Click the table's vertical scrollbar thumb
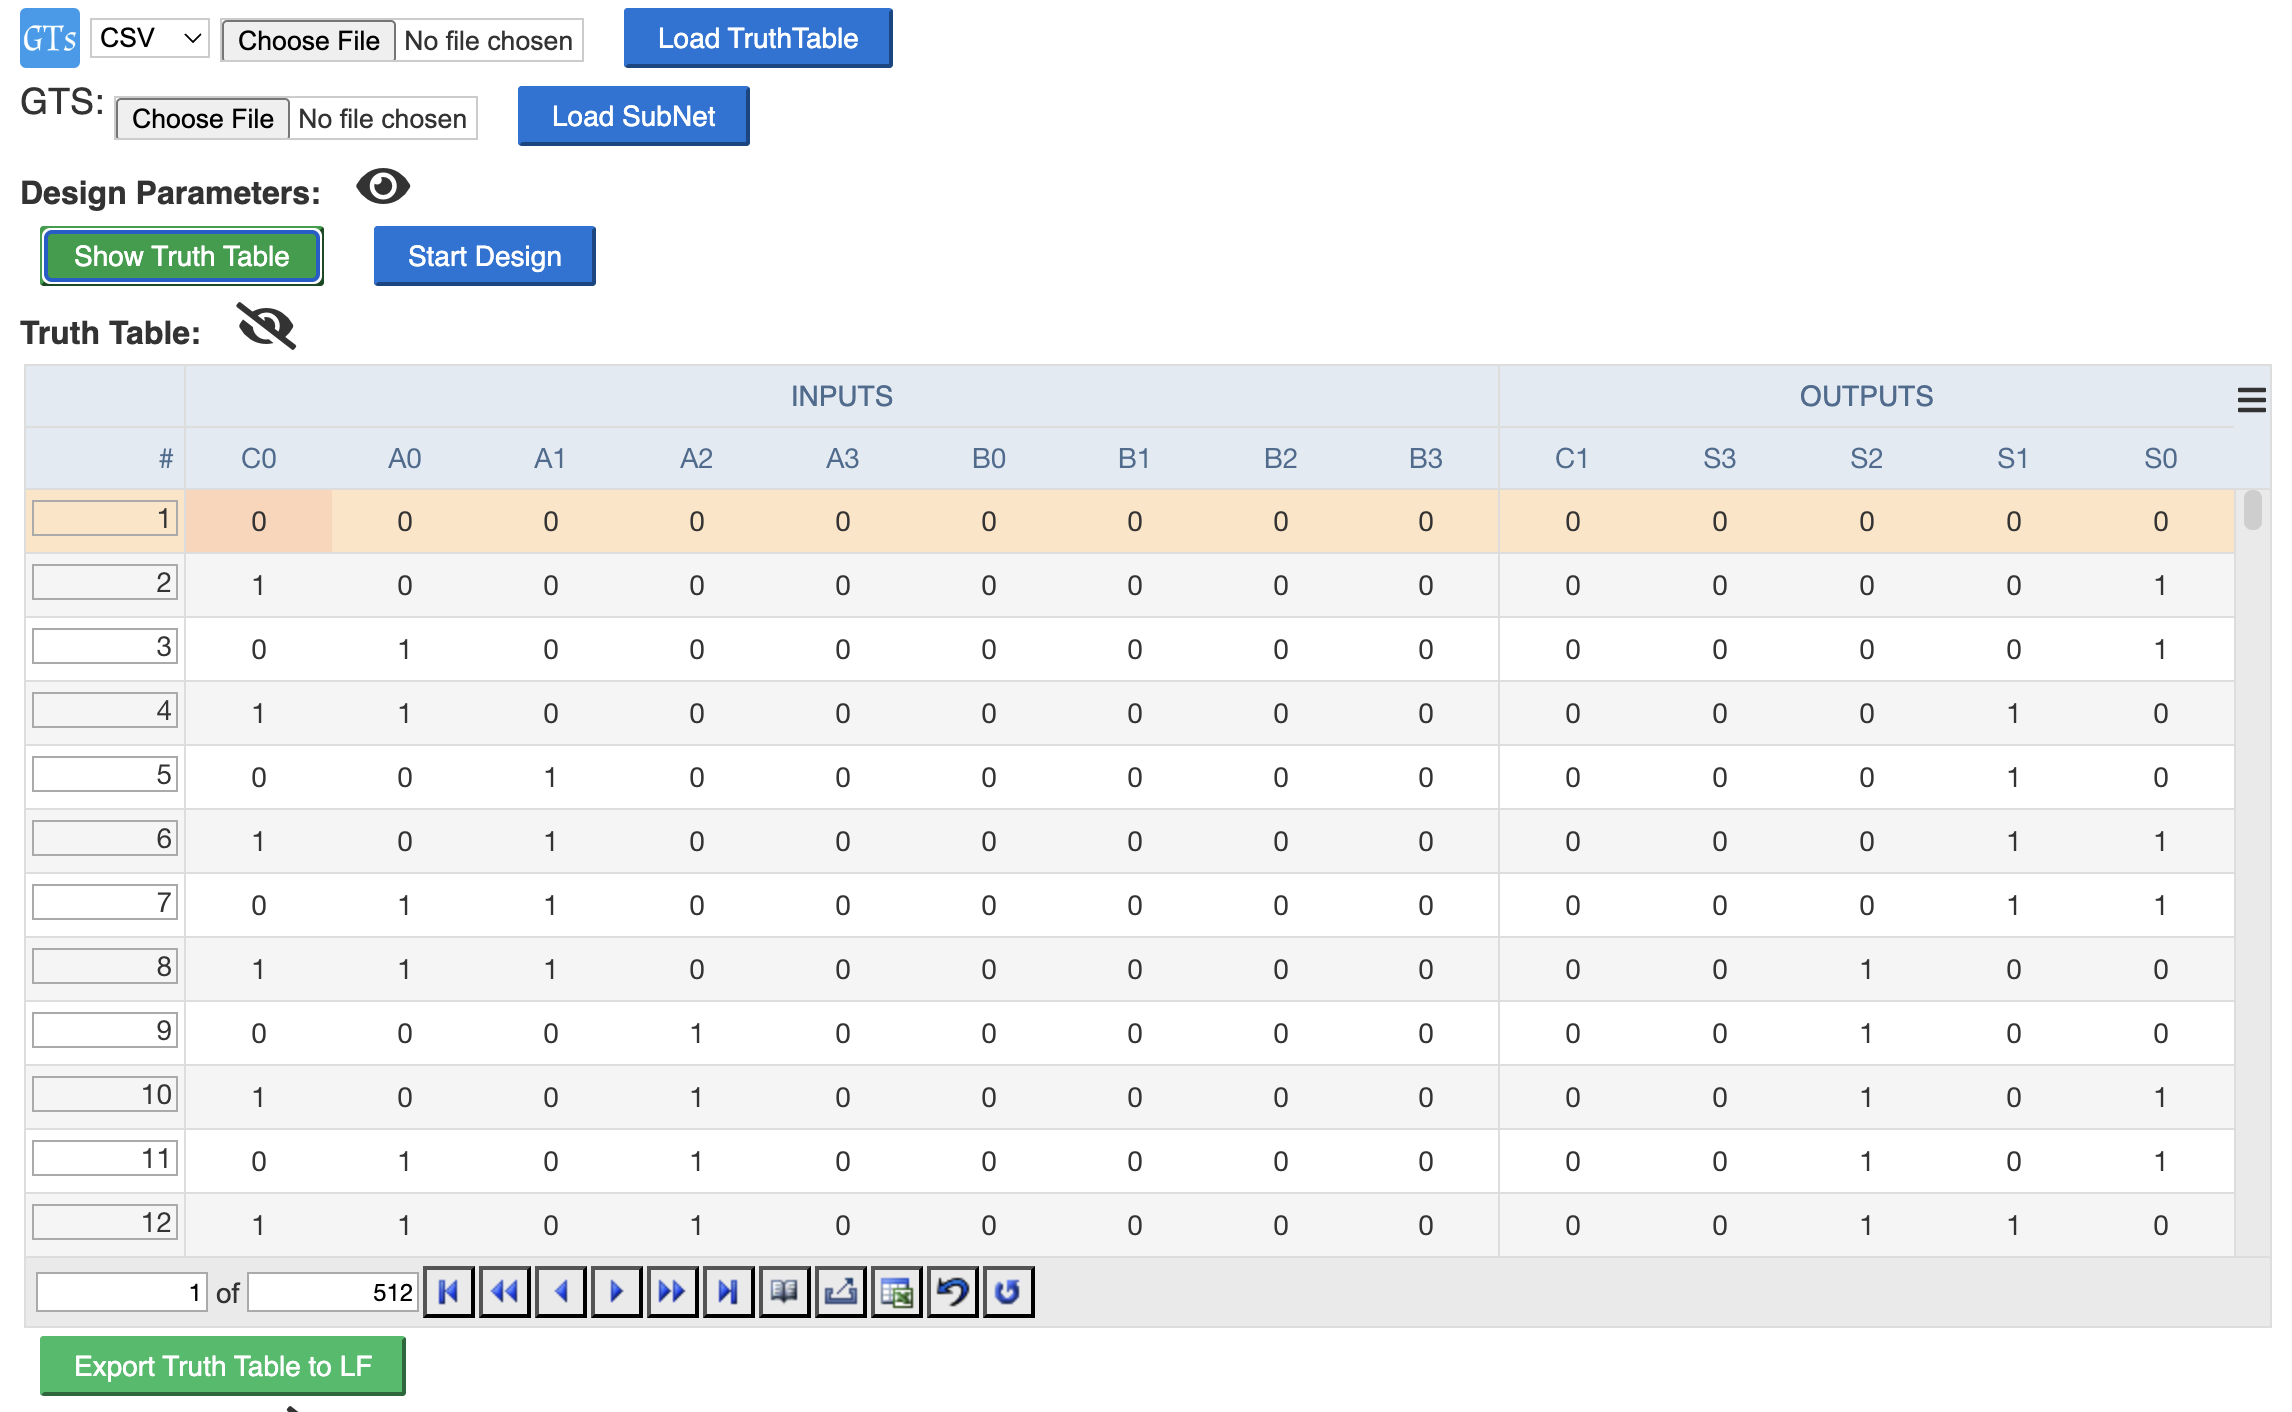The image size is (2292, 1412). click(x=2252, y=510)
